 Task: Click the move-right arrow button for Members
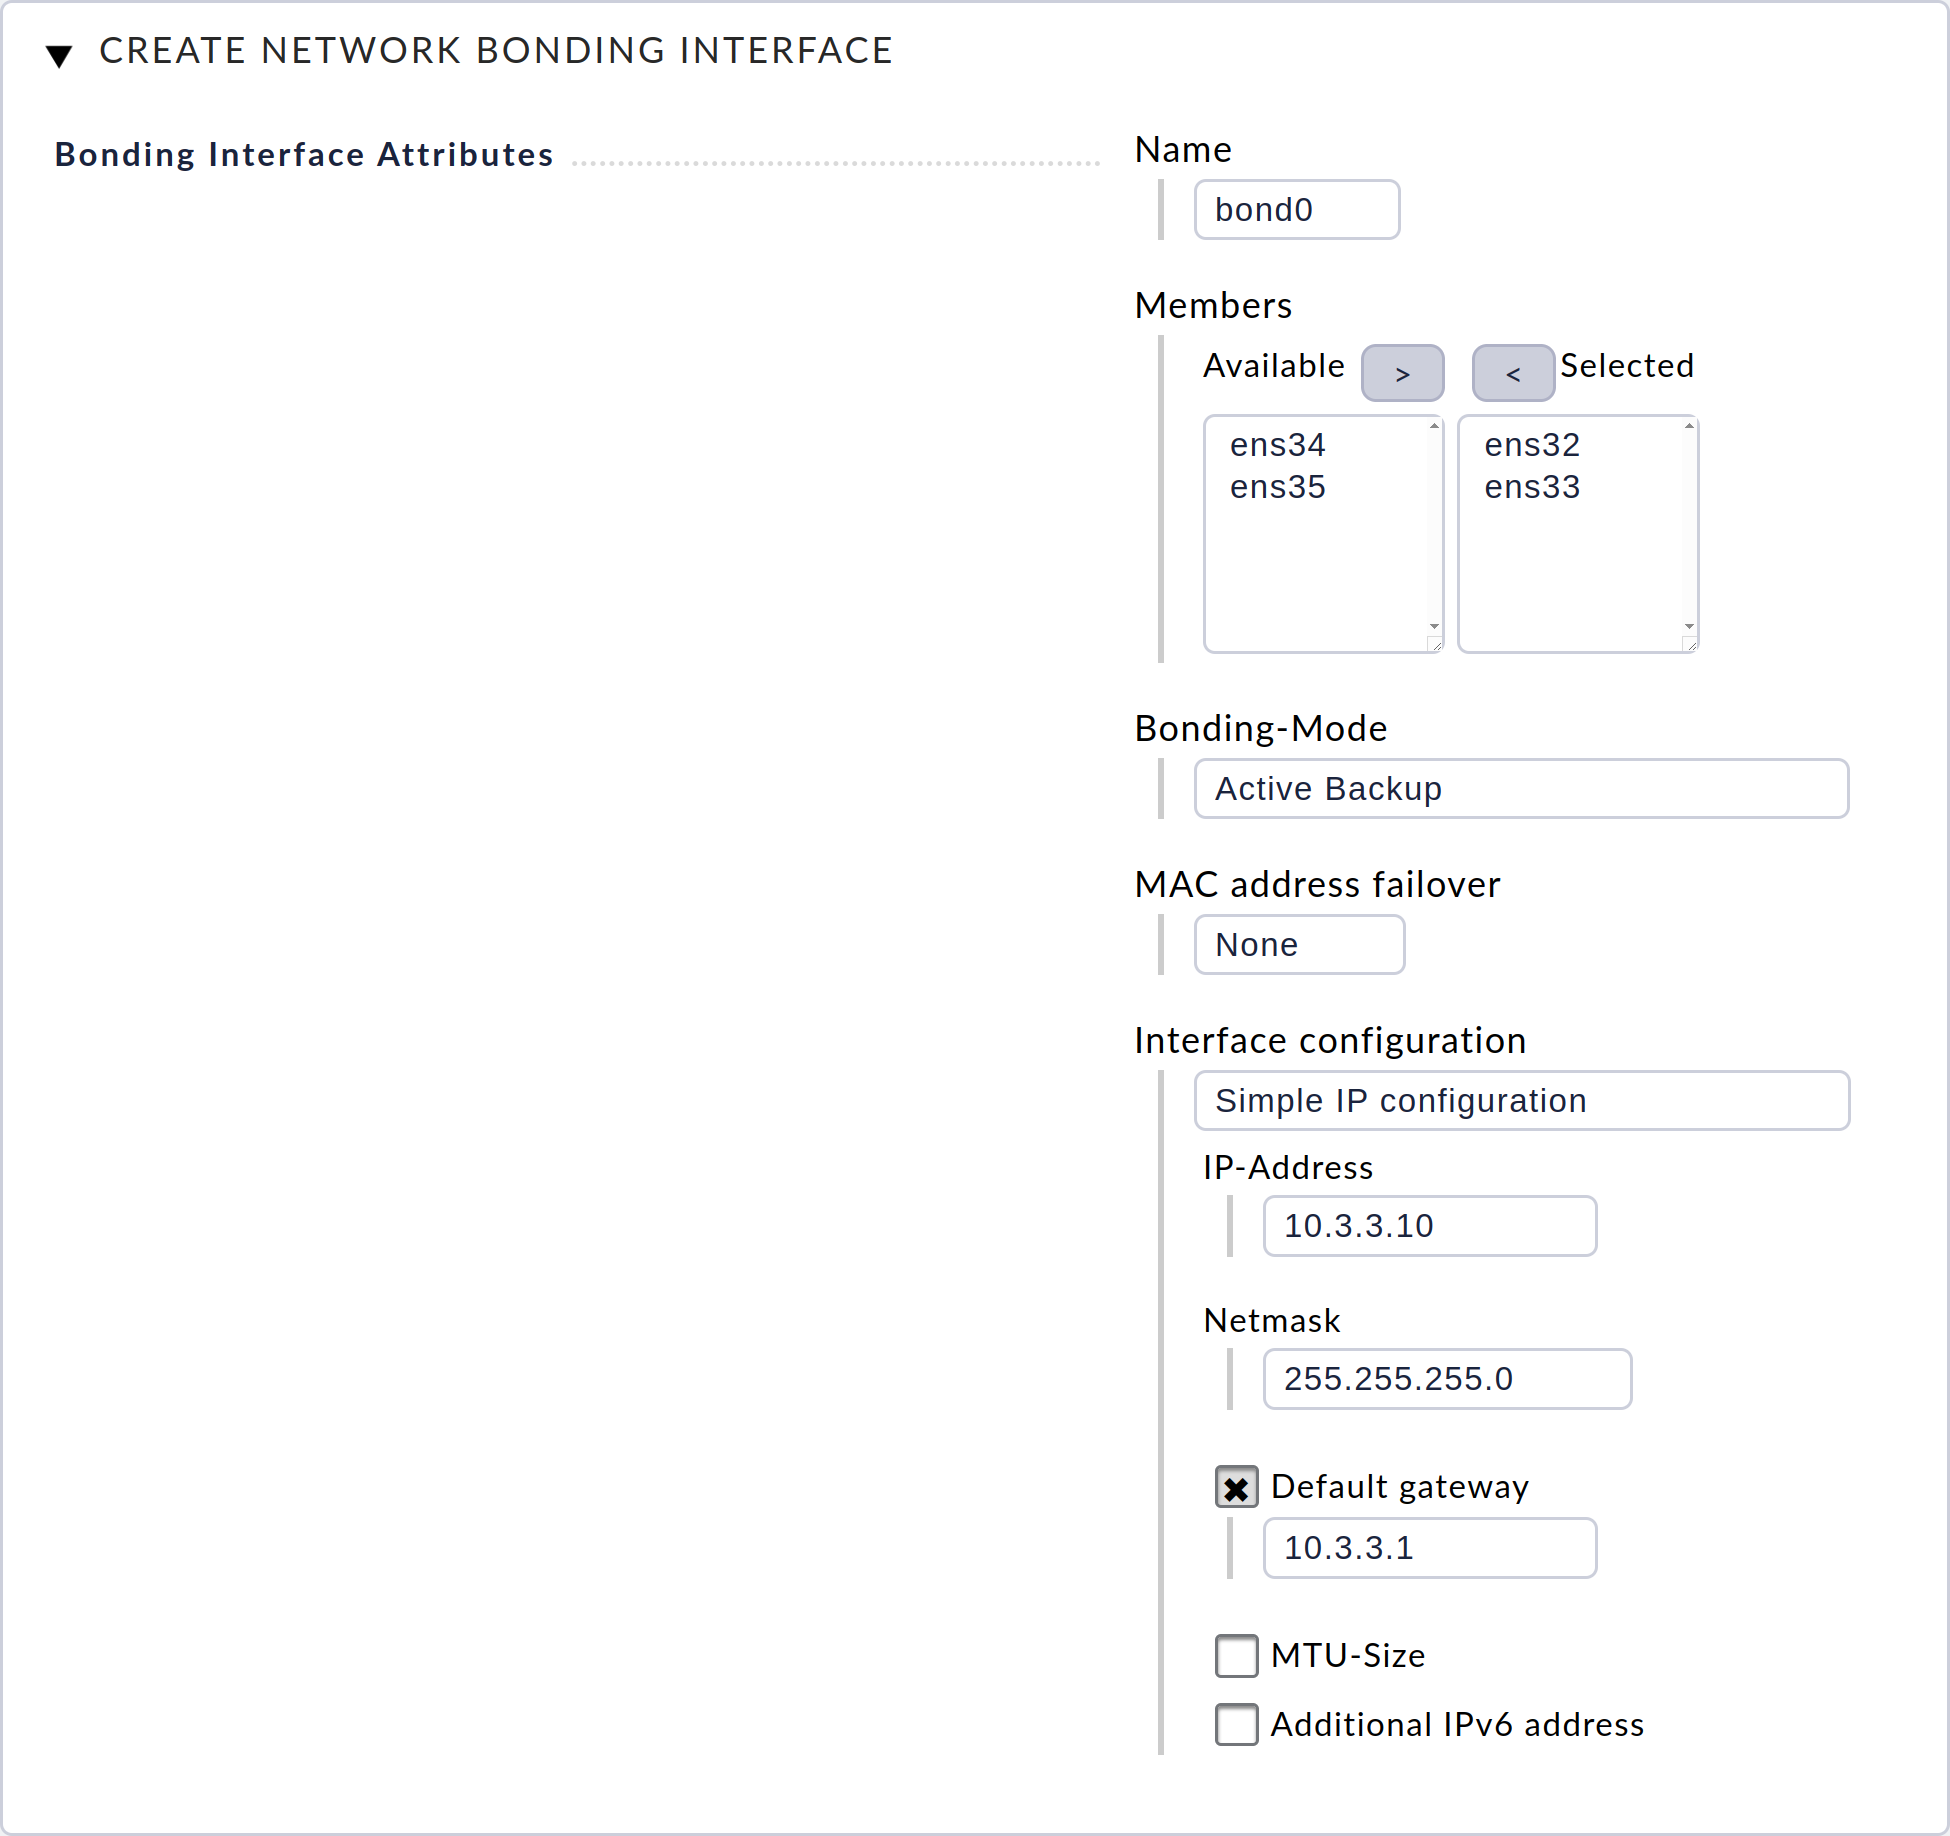pos(1402,372)
